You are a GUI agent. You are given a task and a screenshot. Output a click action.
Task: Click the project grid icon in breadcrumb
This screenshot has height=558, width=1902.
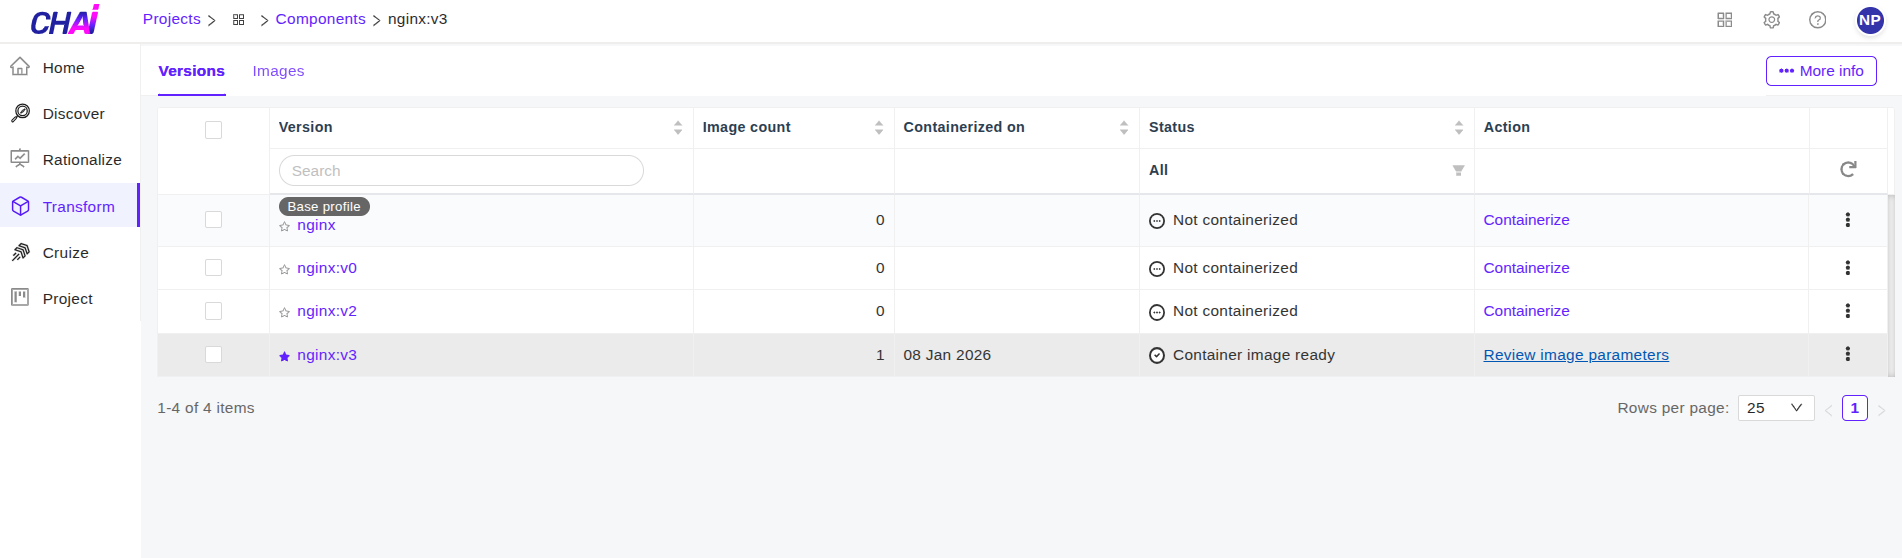[x=238, y=20]
